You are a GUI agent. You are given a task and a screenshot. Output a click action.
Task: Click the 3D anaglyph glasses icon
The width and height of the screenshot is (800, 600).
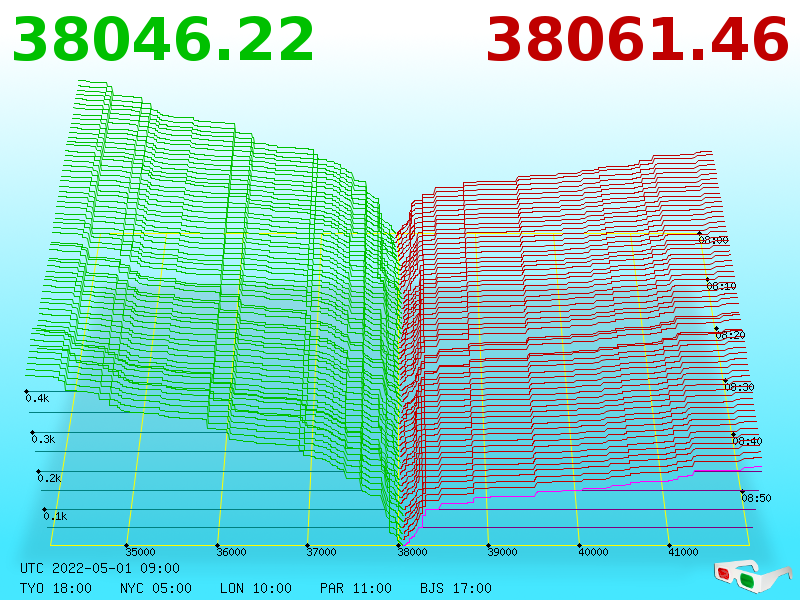click(x=753, y=576)
